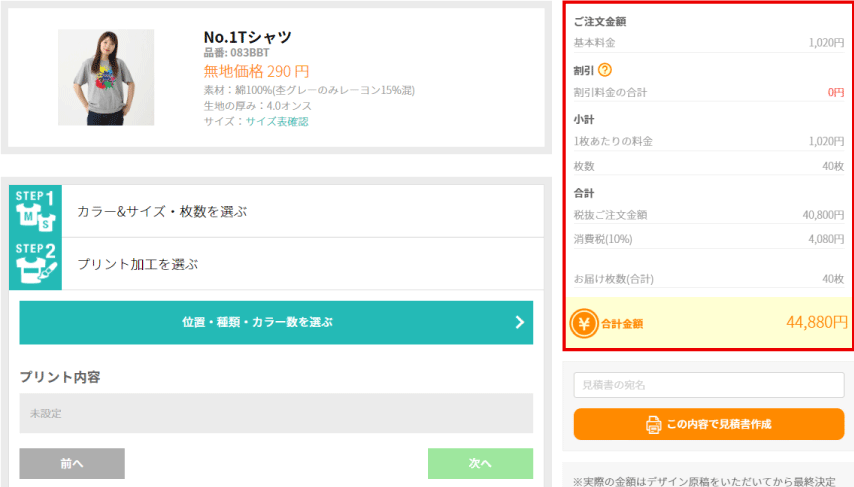Click the discount help question mark icon

[605, 70]
